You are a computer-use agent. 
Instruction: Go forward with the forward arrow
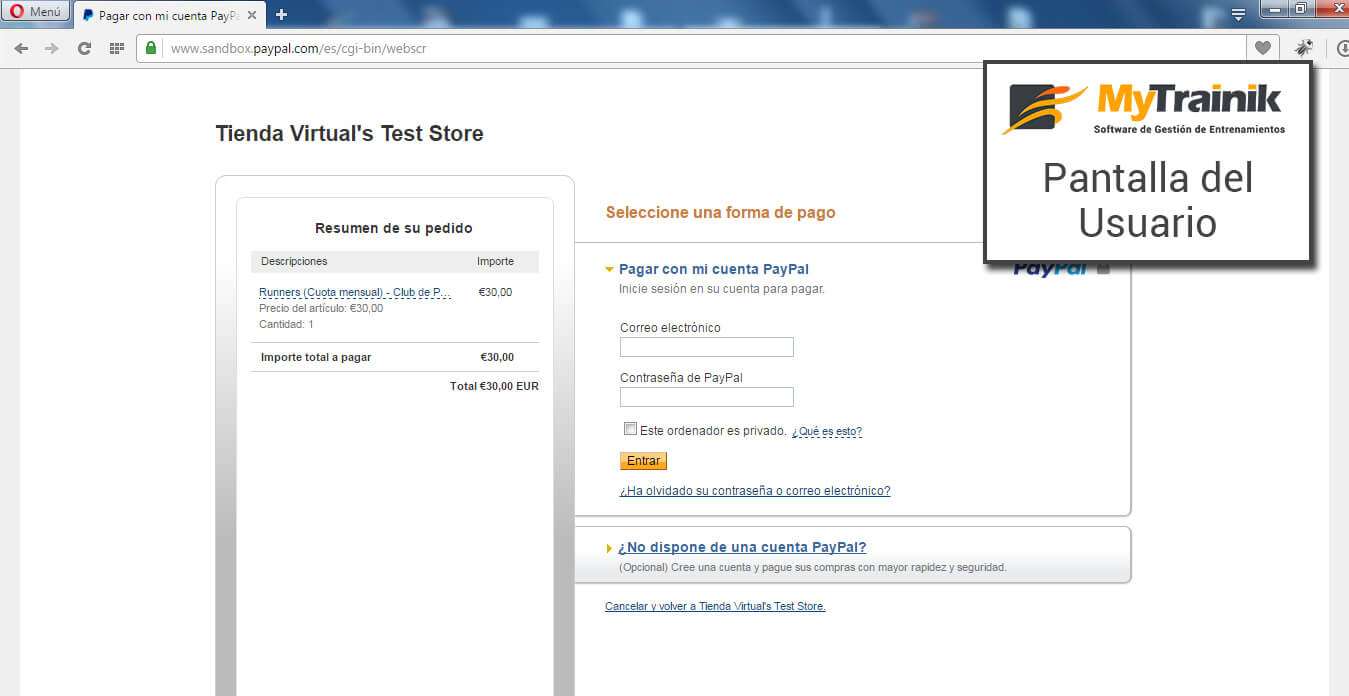point(52,48)
